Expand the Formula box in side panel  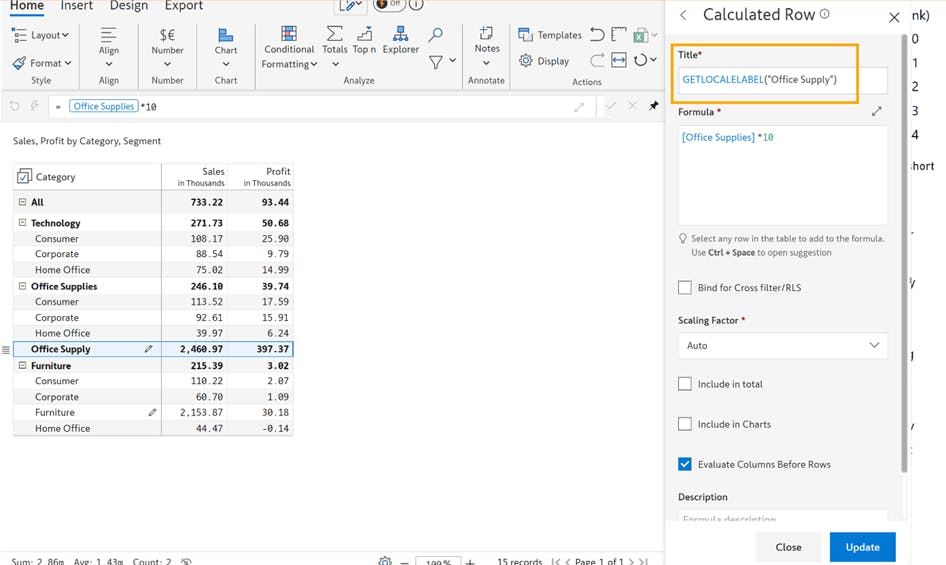click(877, 111)
